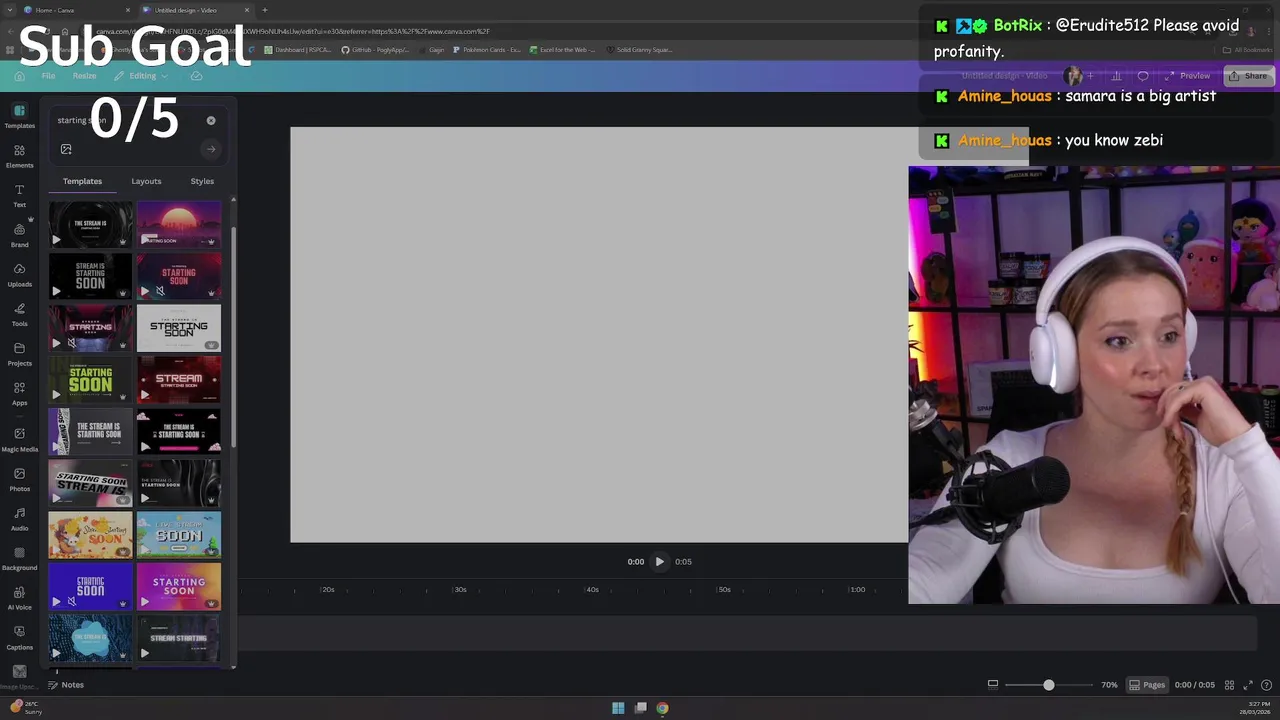The image size is (1280, 720).
Task: Open the Captions sidebar panel
Action: pos(19,637)
